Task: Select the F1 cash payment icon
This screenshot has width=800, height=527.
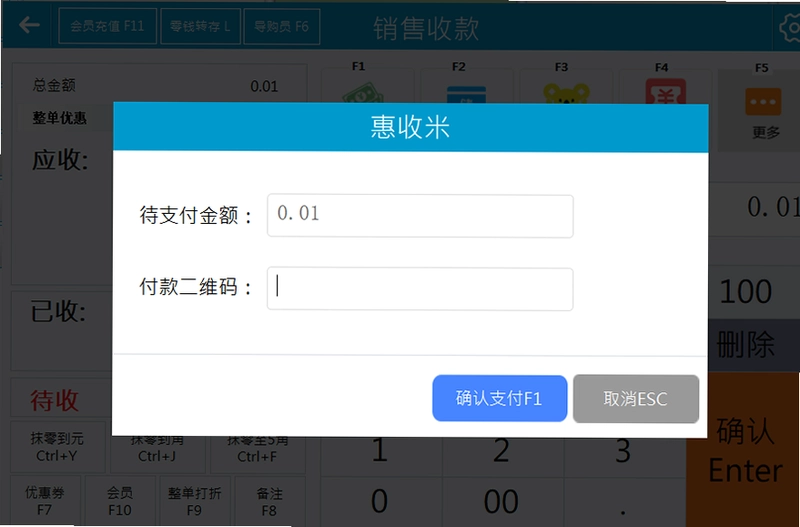Action: [x=363, y=93]
